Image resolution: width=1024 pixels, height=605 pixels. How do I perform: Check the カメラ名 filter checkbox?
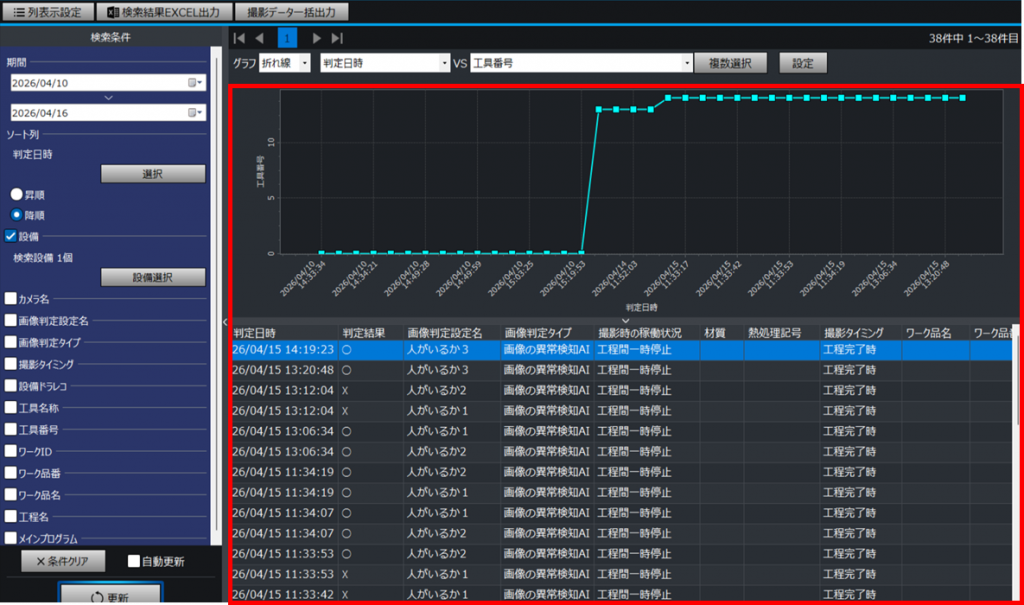11,298
